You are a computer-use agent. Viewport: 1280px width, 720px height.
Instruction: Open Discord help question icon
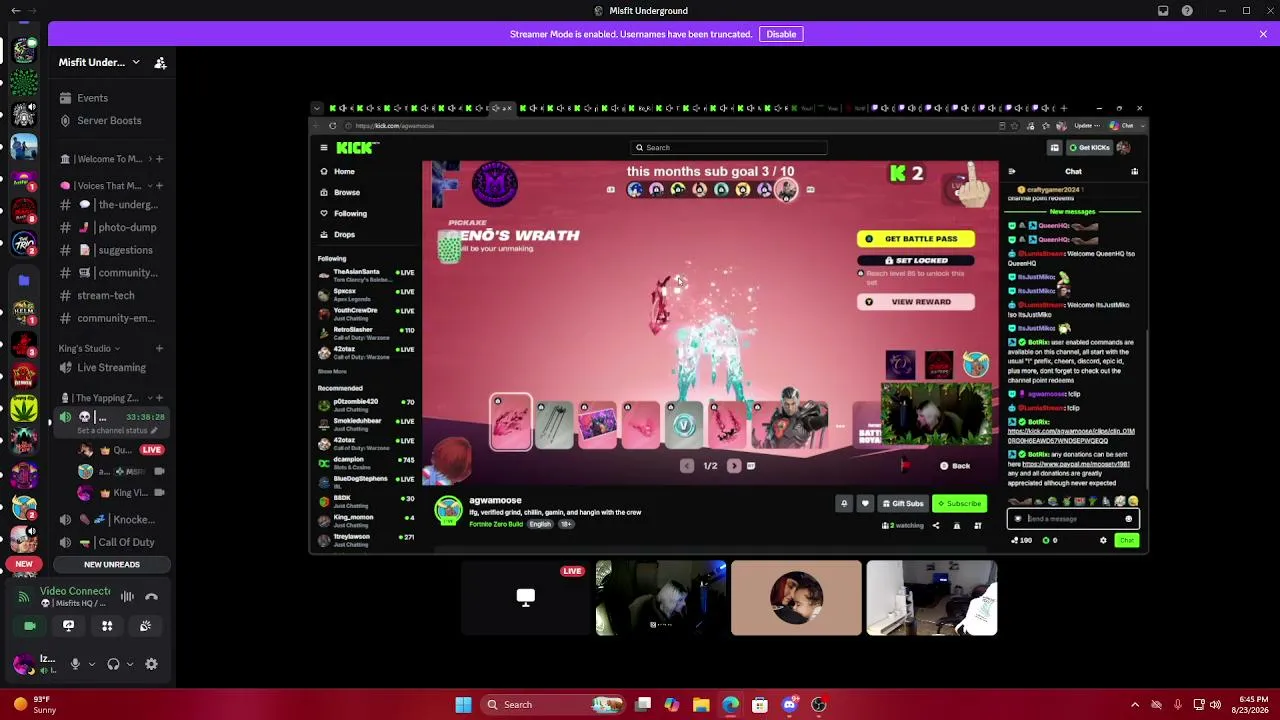(1187, 11)
